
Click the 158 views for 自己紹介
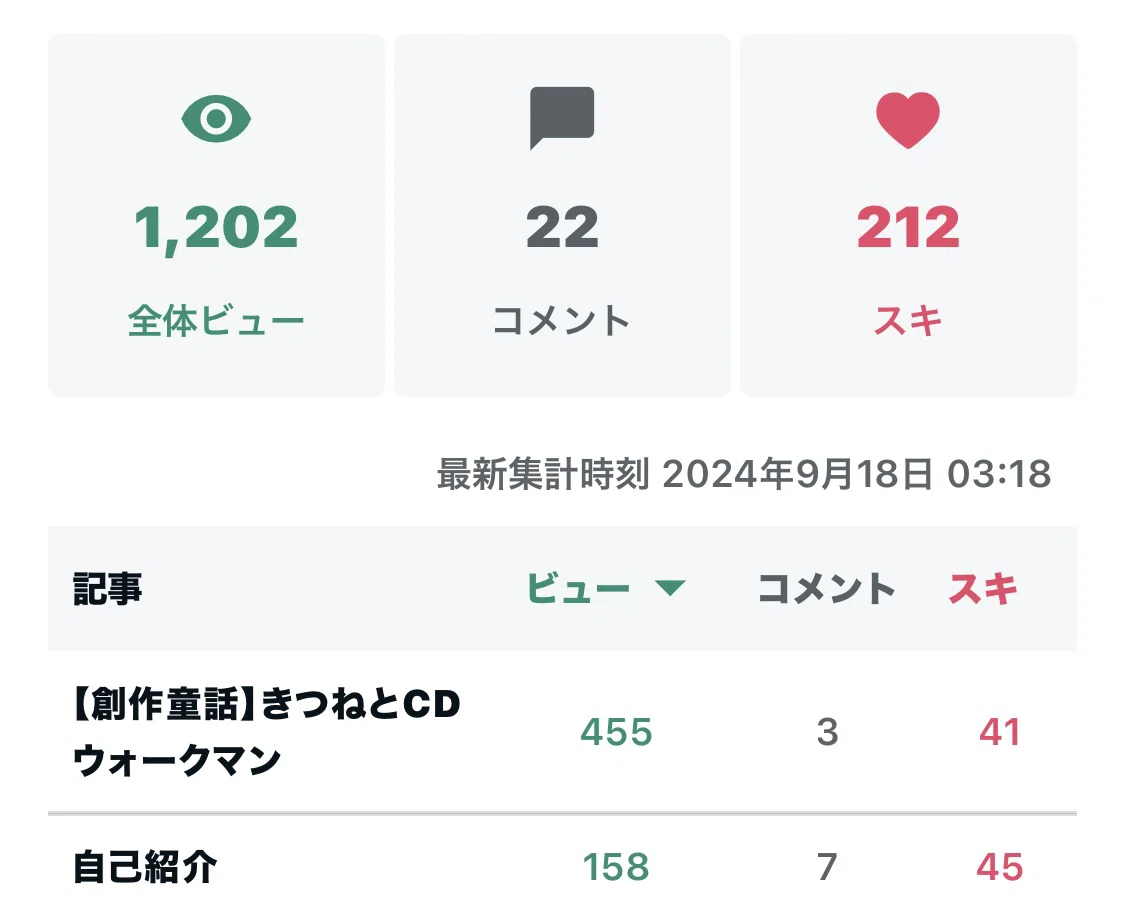616,867
